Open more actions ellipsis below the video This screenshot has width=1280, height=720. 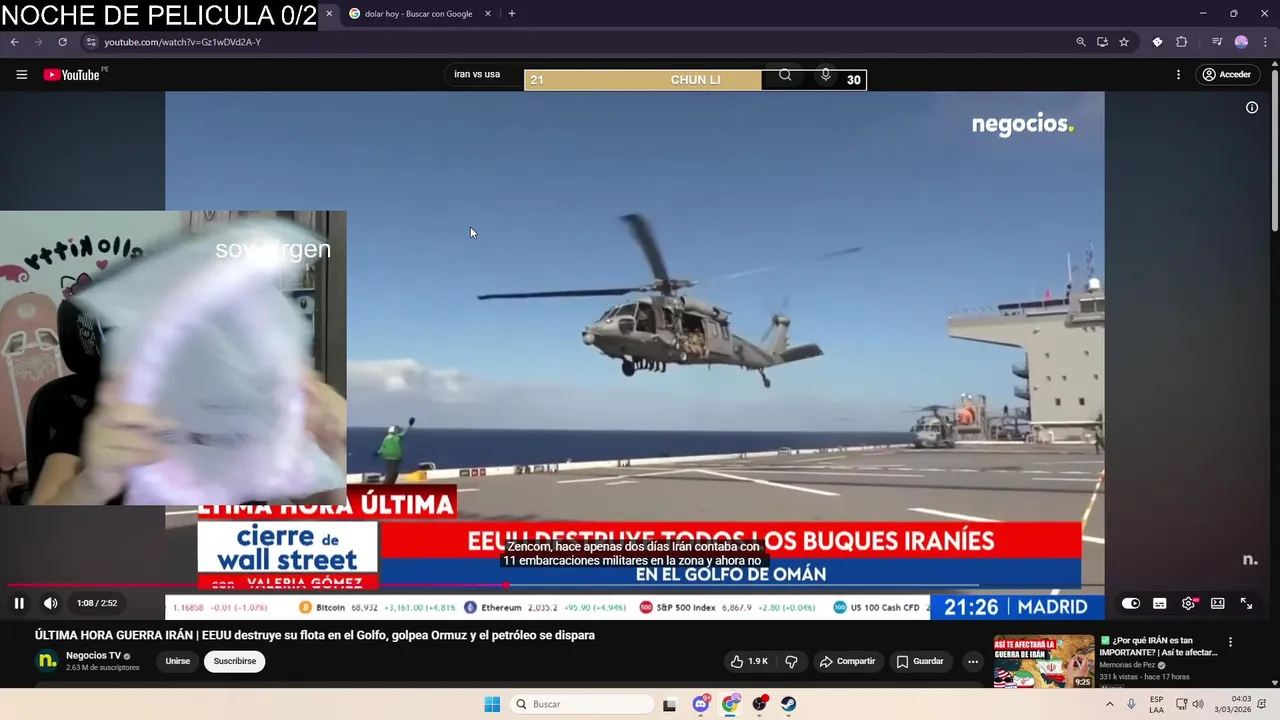[x=972, y=661]
